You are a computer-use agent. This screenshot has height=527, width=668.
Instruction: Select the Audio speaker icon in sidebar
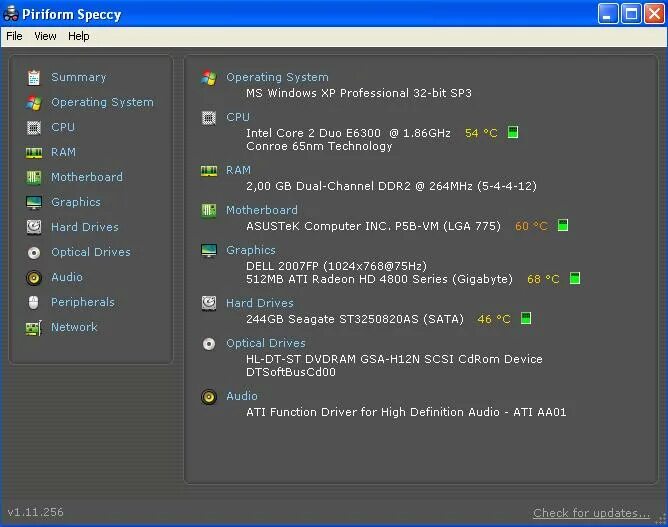(x=34, y=278)
